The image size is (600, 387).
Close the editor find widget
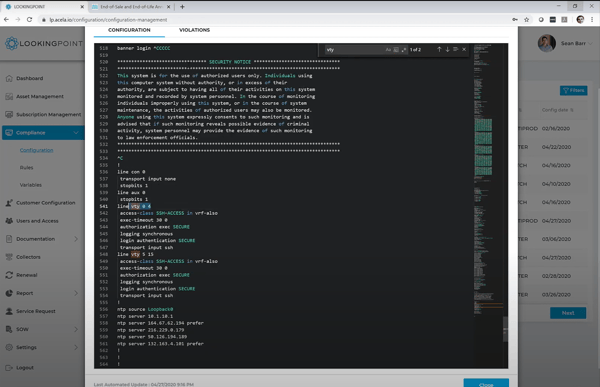(464, 49)
